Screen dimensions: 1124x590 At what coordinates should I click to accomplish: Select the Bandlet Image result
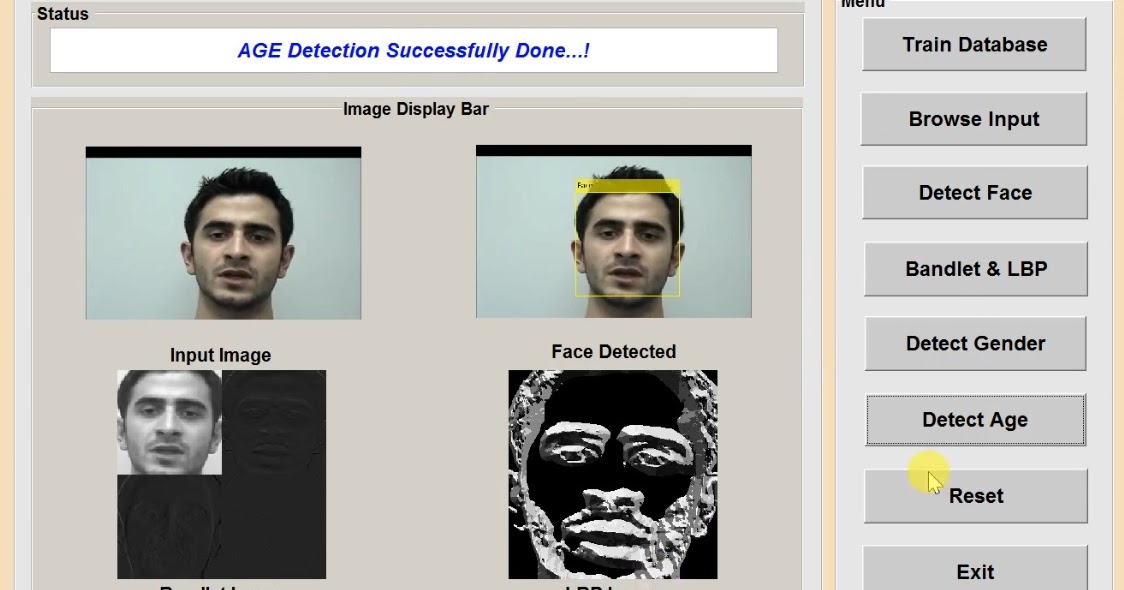220,473
